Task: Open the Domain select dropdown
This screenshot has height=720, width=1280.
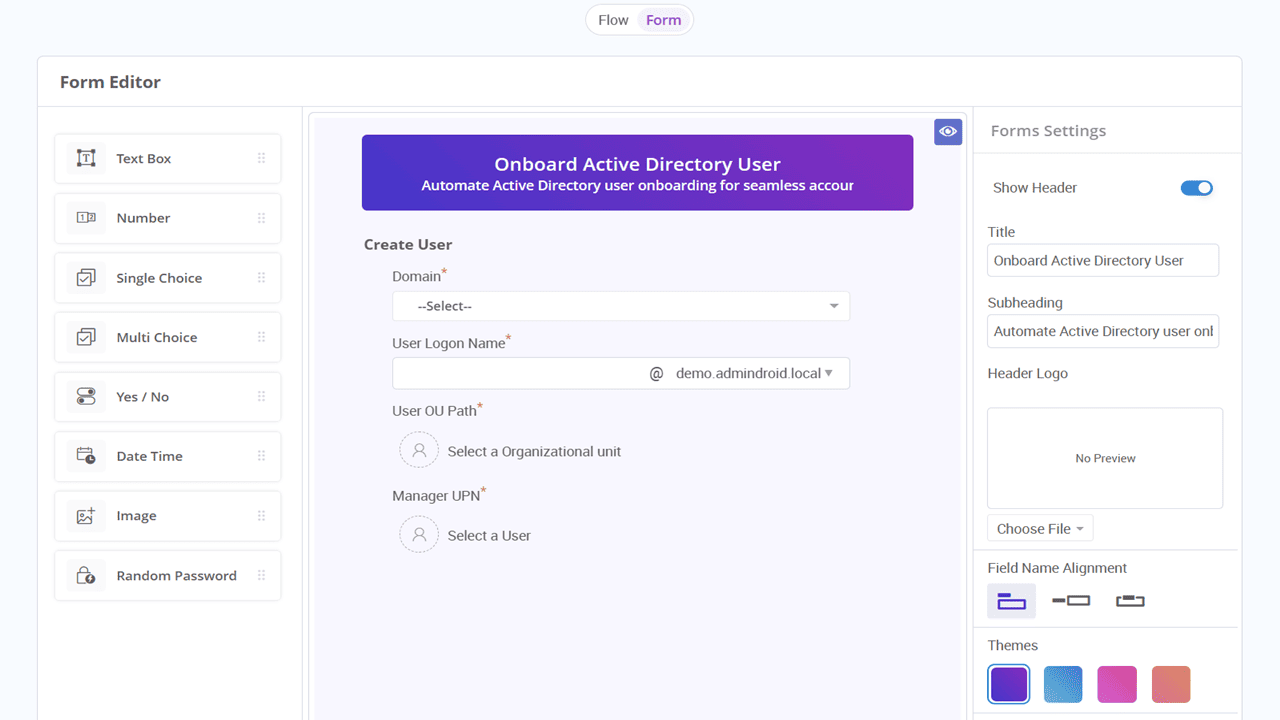Action: point(620,306)
